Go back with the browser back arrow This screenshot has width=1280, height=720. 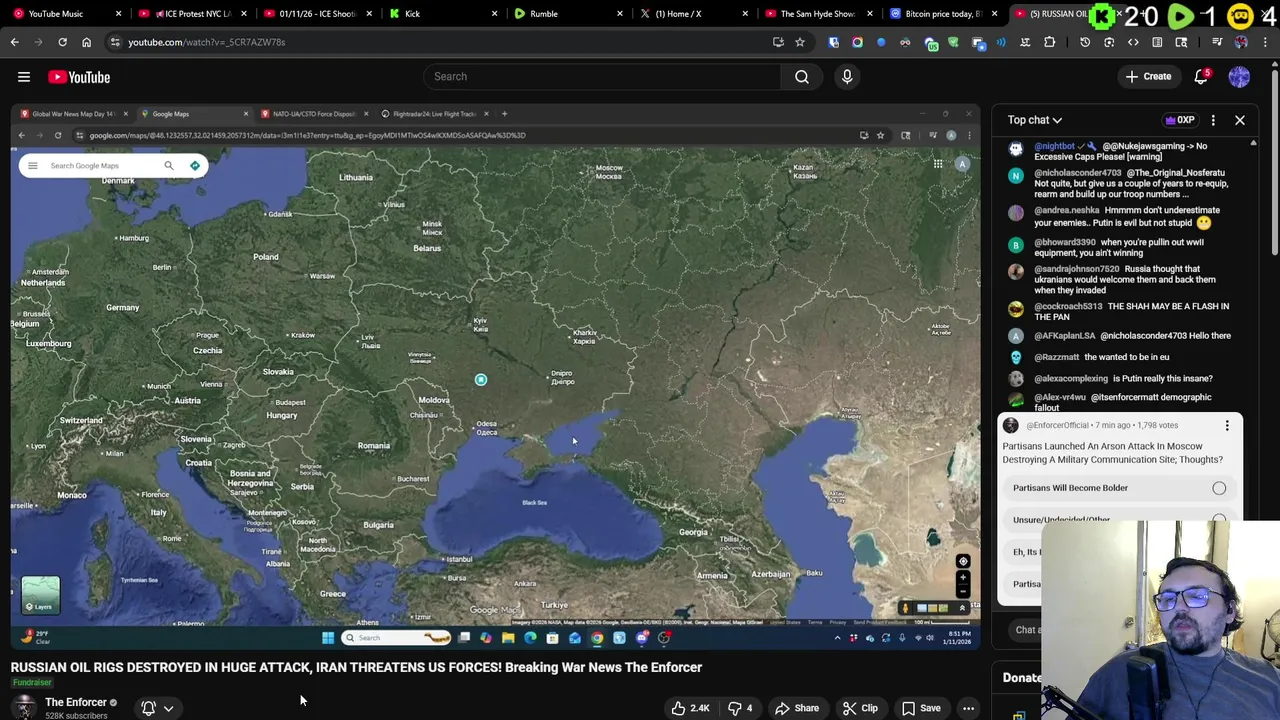[x=15, y=42]
